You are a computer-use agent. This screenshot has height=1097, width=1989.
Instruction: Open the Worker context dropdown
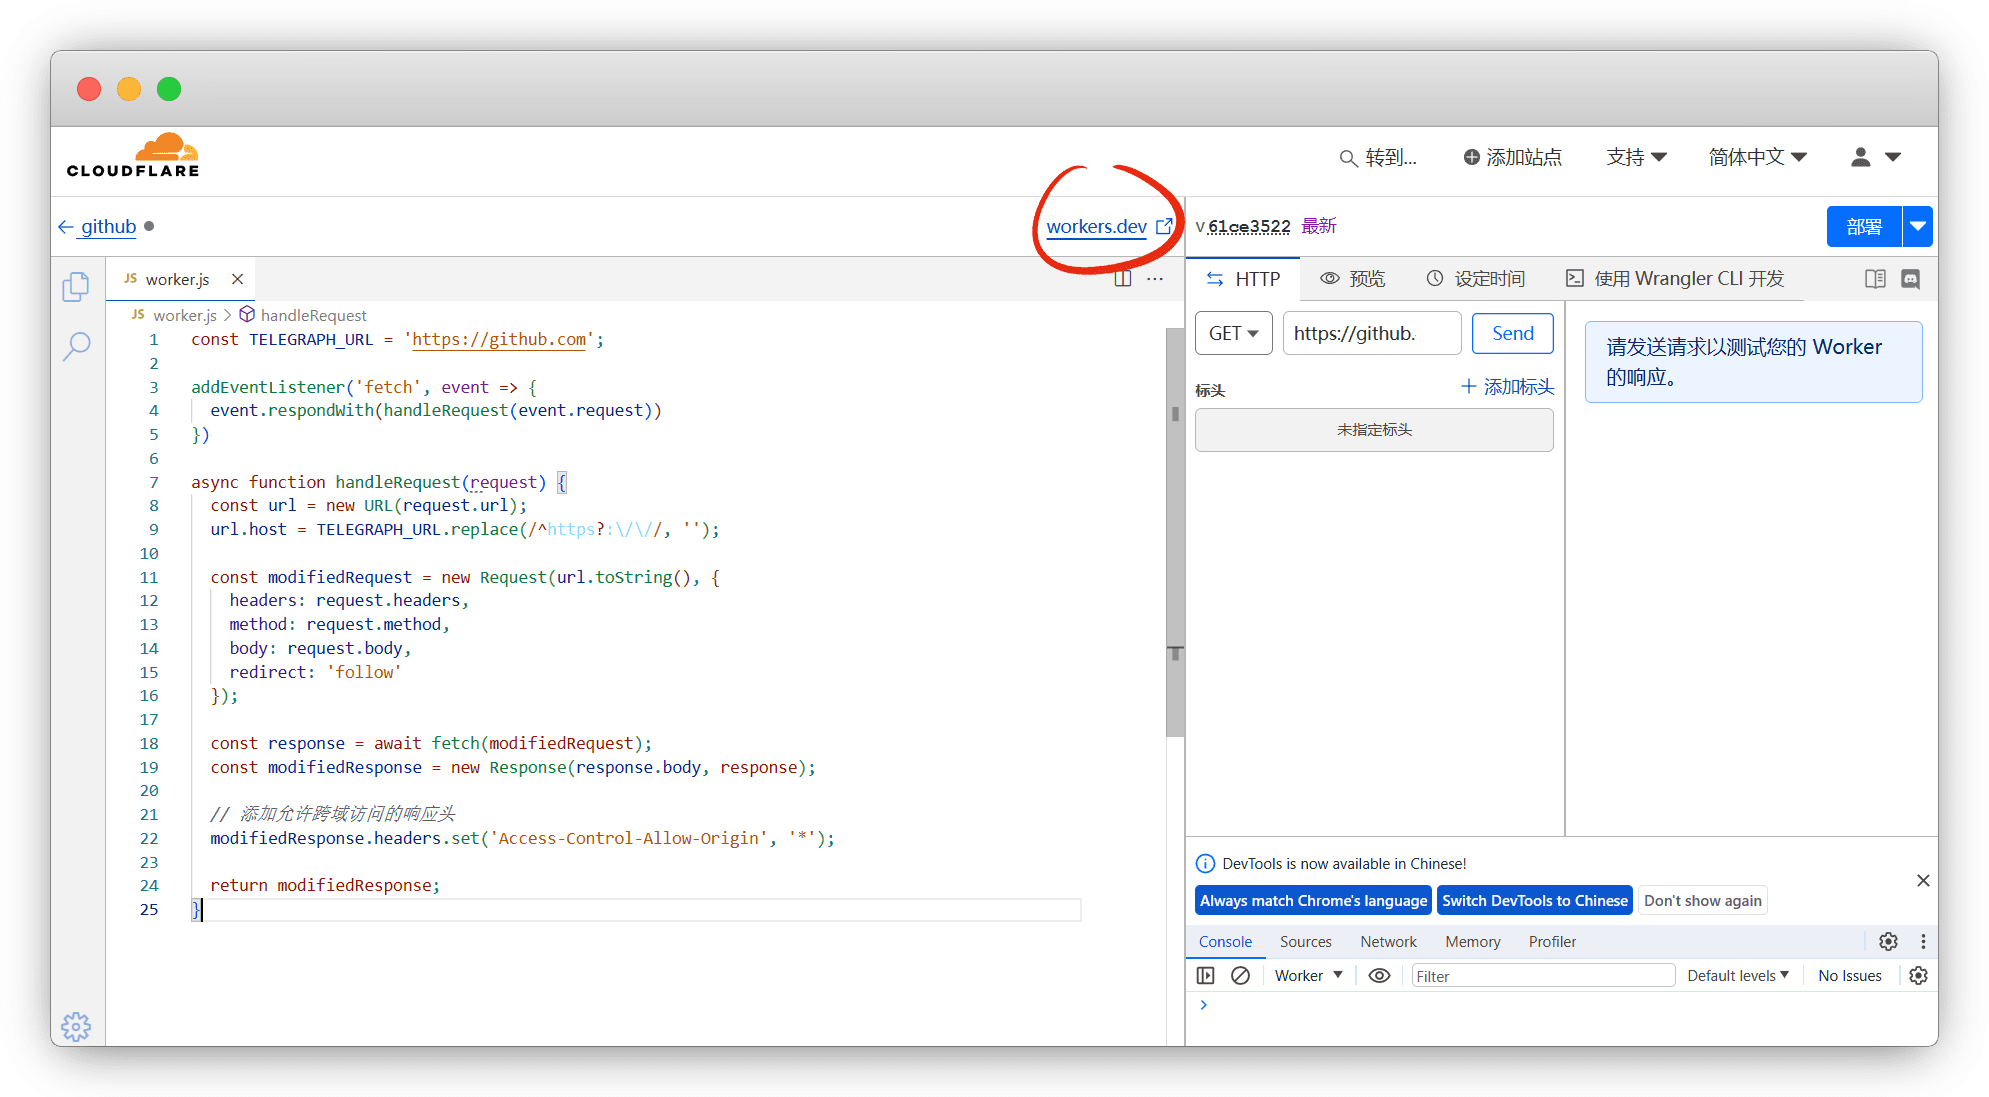tap(1308, 976)
